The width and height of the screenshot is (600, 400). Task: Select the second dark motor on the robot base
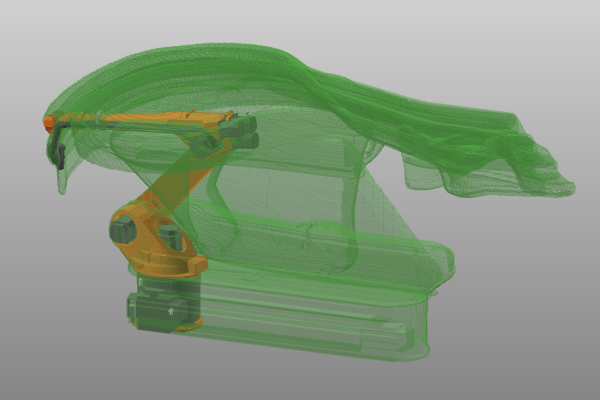click(170, 238)
